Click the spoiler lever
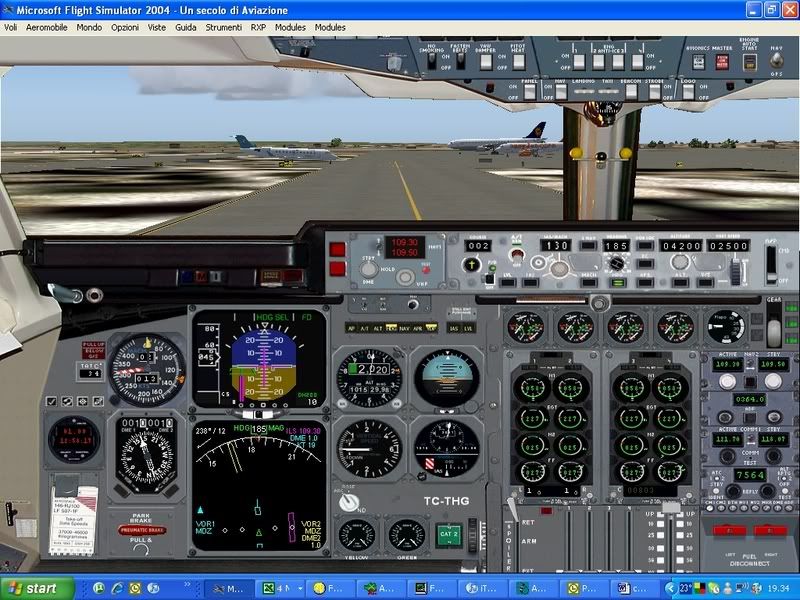This screenshot has height=600, width=800. (x=512, y=510)
